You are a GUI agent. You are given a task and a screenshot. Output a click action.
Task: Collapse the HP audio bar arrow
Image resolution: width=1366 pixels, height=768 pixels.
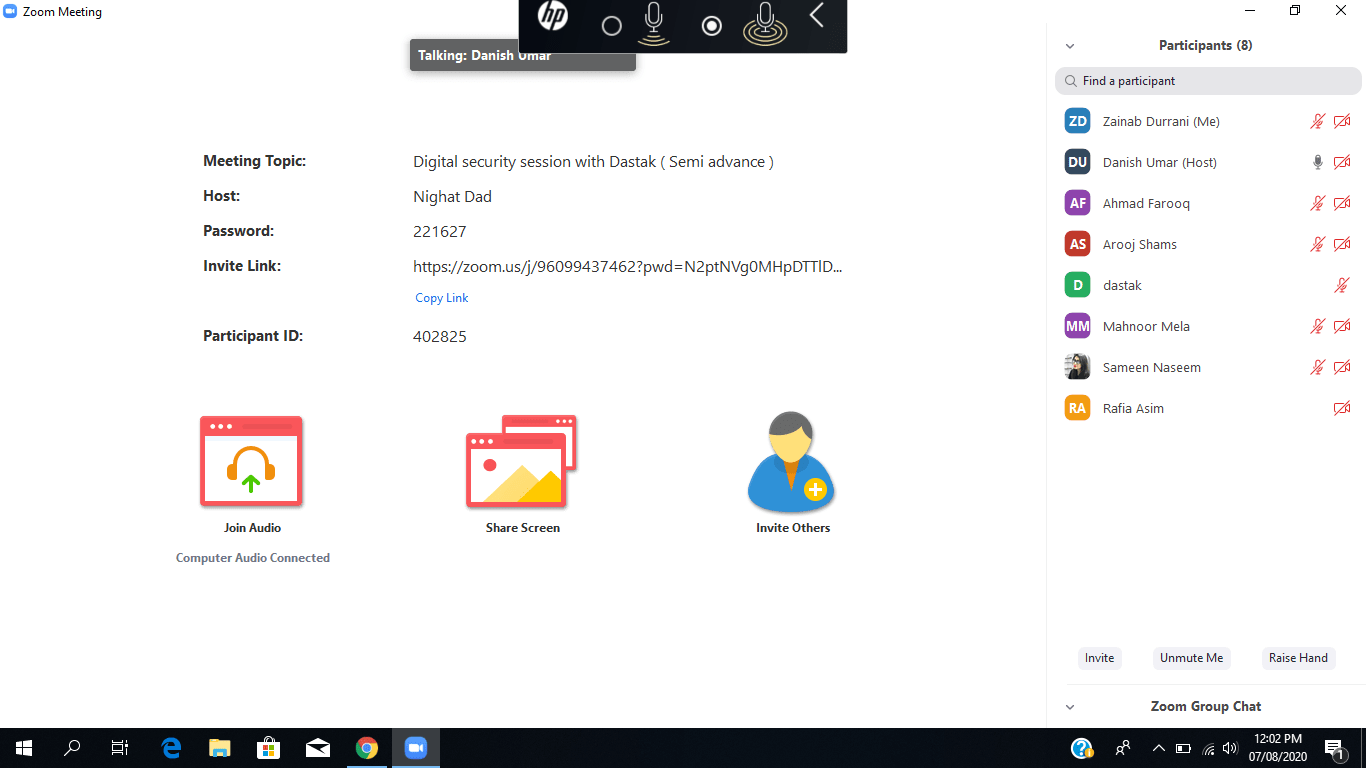pos(817,16)
